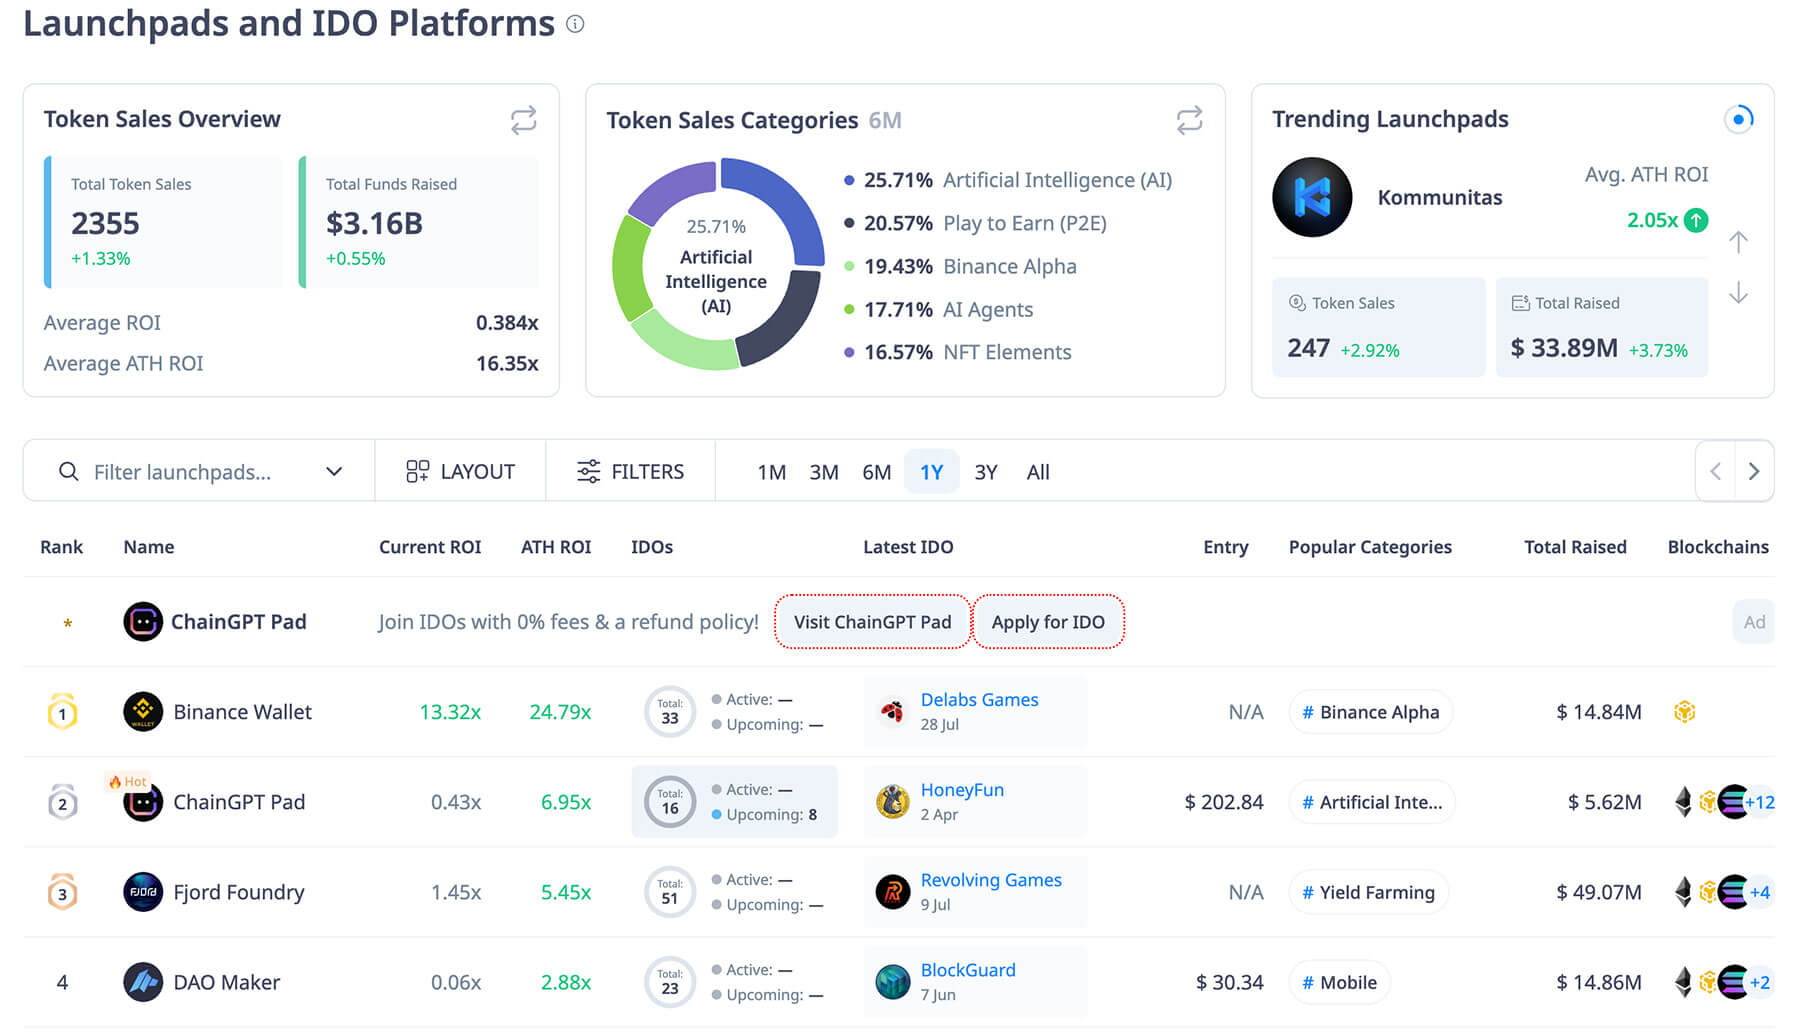
Task: Open the Delabs Games latest IDO link
Action: click(x=979, y=700)
